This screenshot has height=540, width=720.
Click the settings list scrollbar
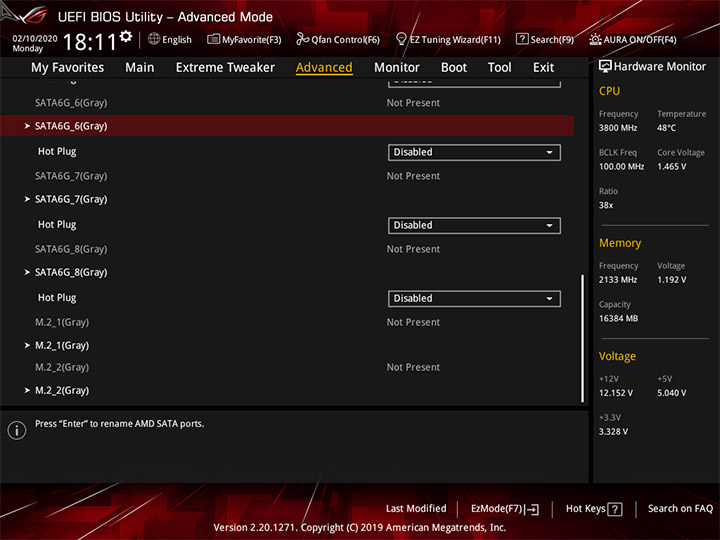[x=583, y=339]
